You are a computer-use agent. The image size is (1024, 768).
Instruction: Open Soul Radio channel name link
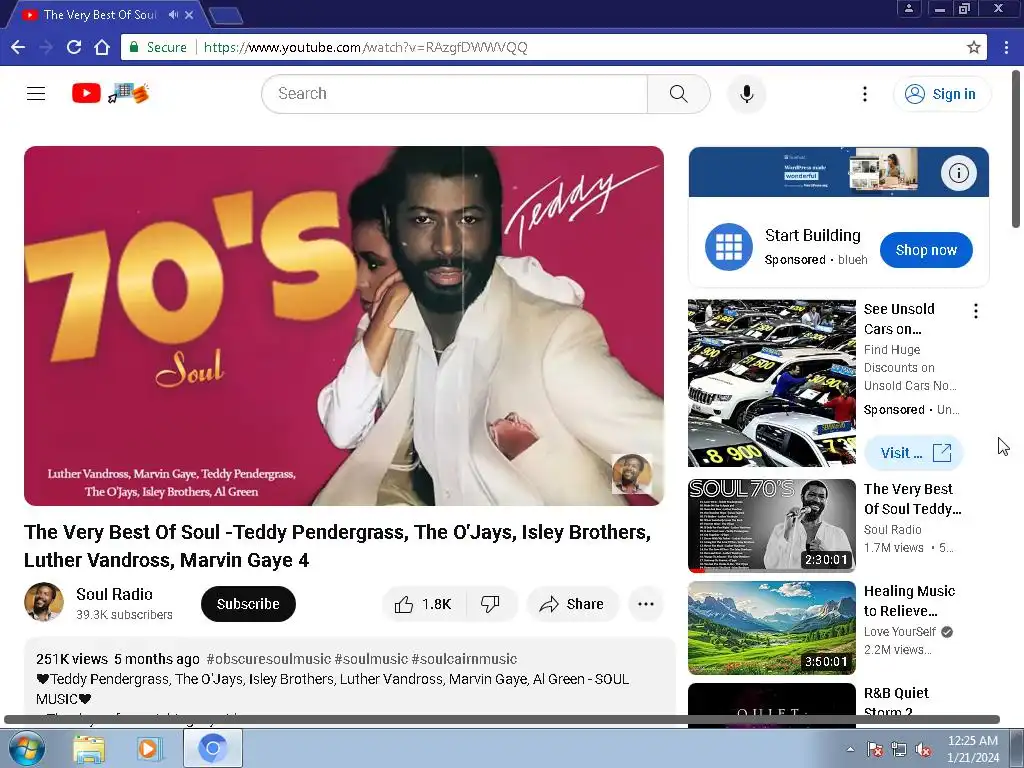point(114,594)
